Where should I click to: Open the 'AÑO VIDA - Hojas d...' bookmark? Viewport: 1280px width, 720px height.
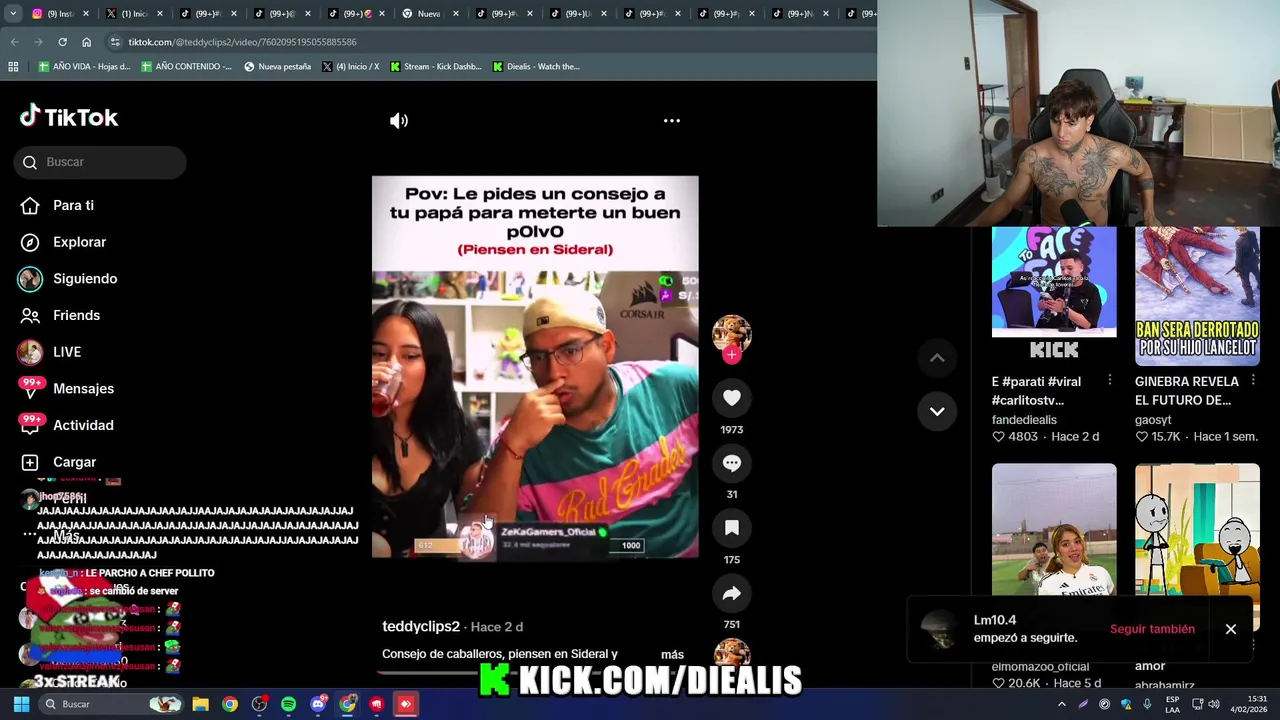[x=84, y=67]
